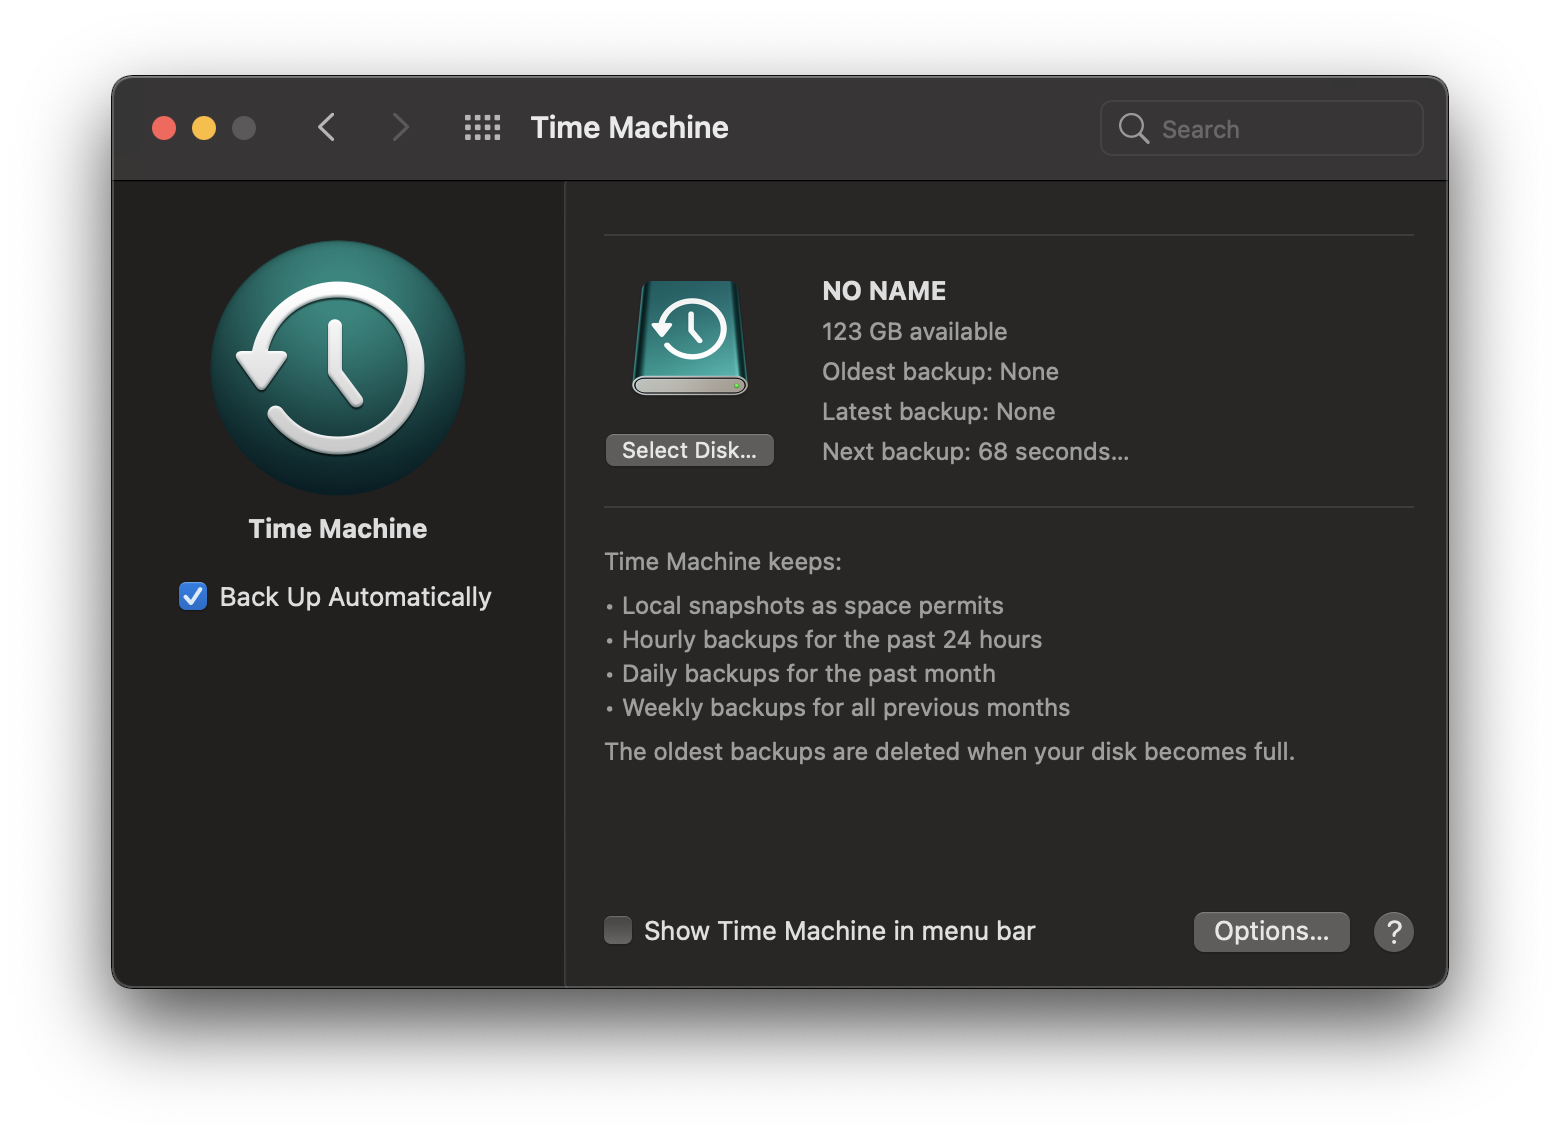Click the 123 GB available text

coord(915,332)
